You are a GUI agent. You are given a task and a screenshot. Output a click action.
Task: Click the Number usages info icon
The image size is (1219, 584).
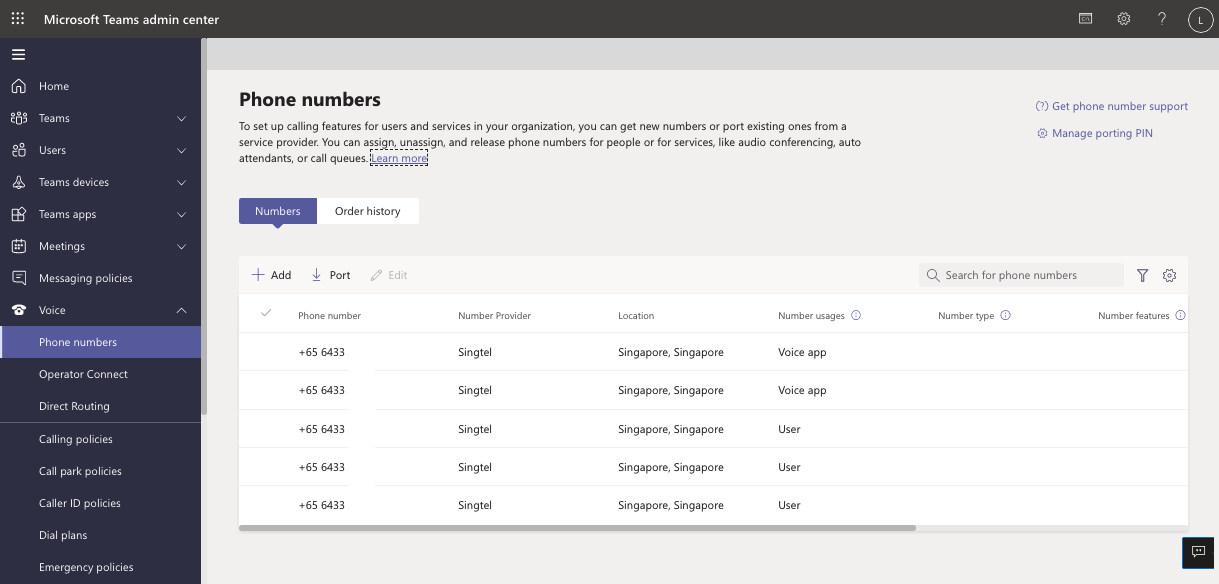(x=856, y=315)
